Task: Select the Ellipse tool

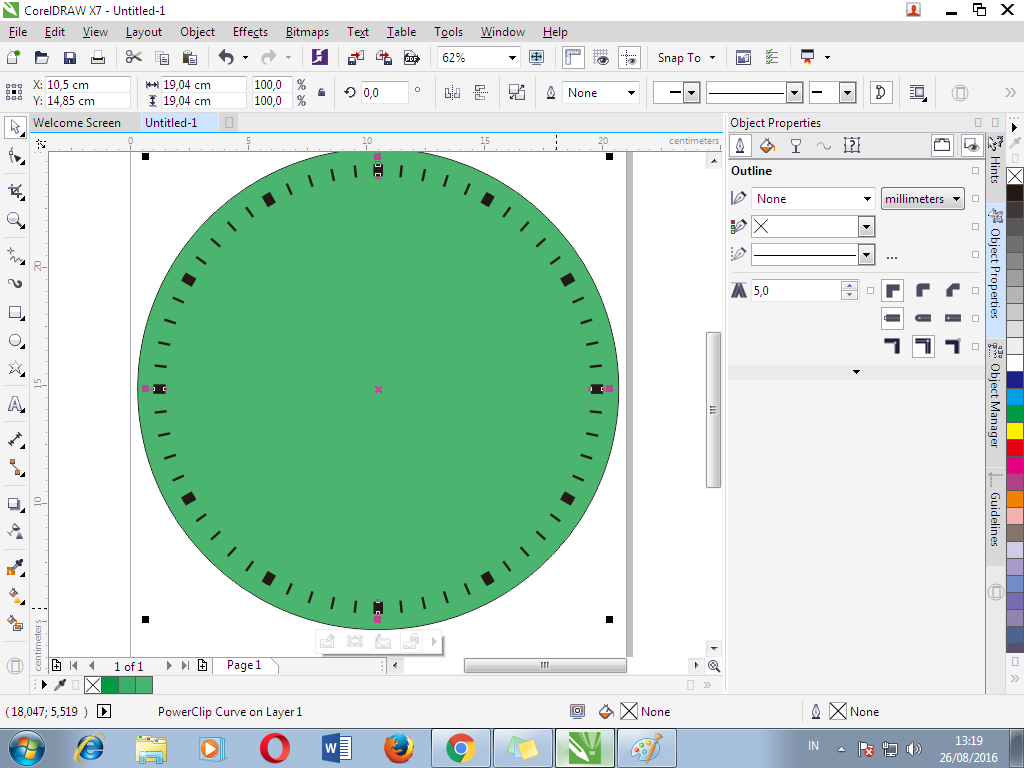Action: point(14,340)
